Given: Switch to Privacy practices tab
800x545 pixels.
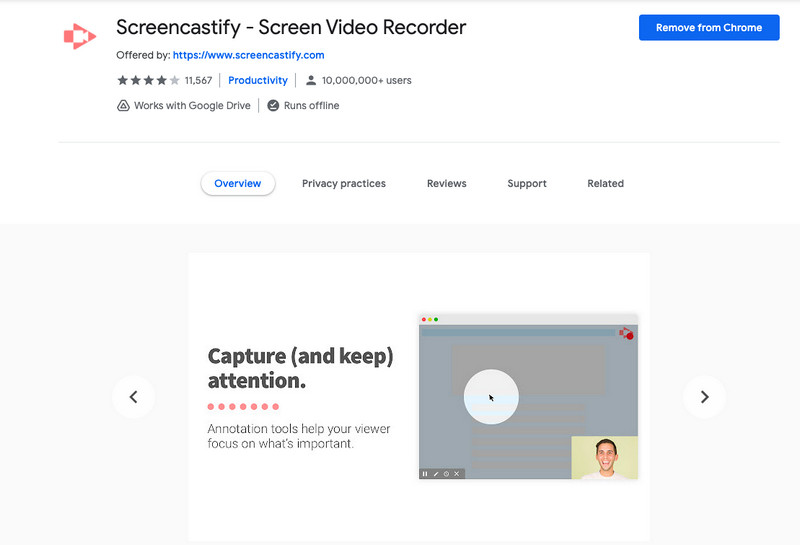Looking at the screenshot, I should point(344,183).
